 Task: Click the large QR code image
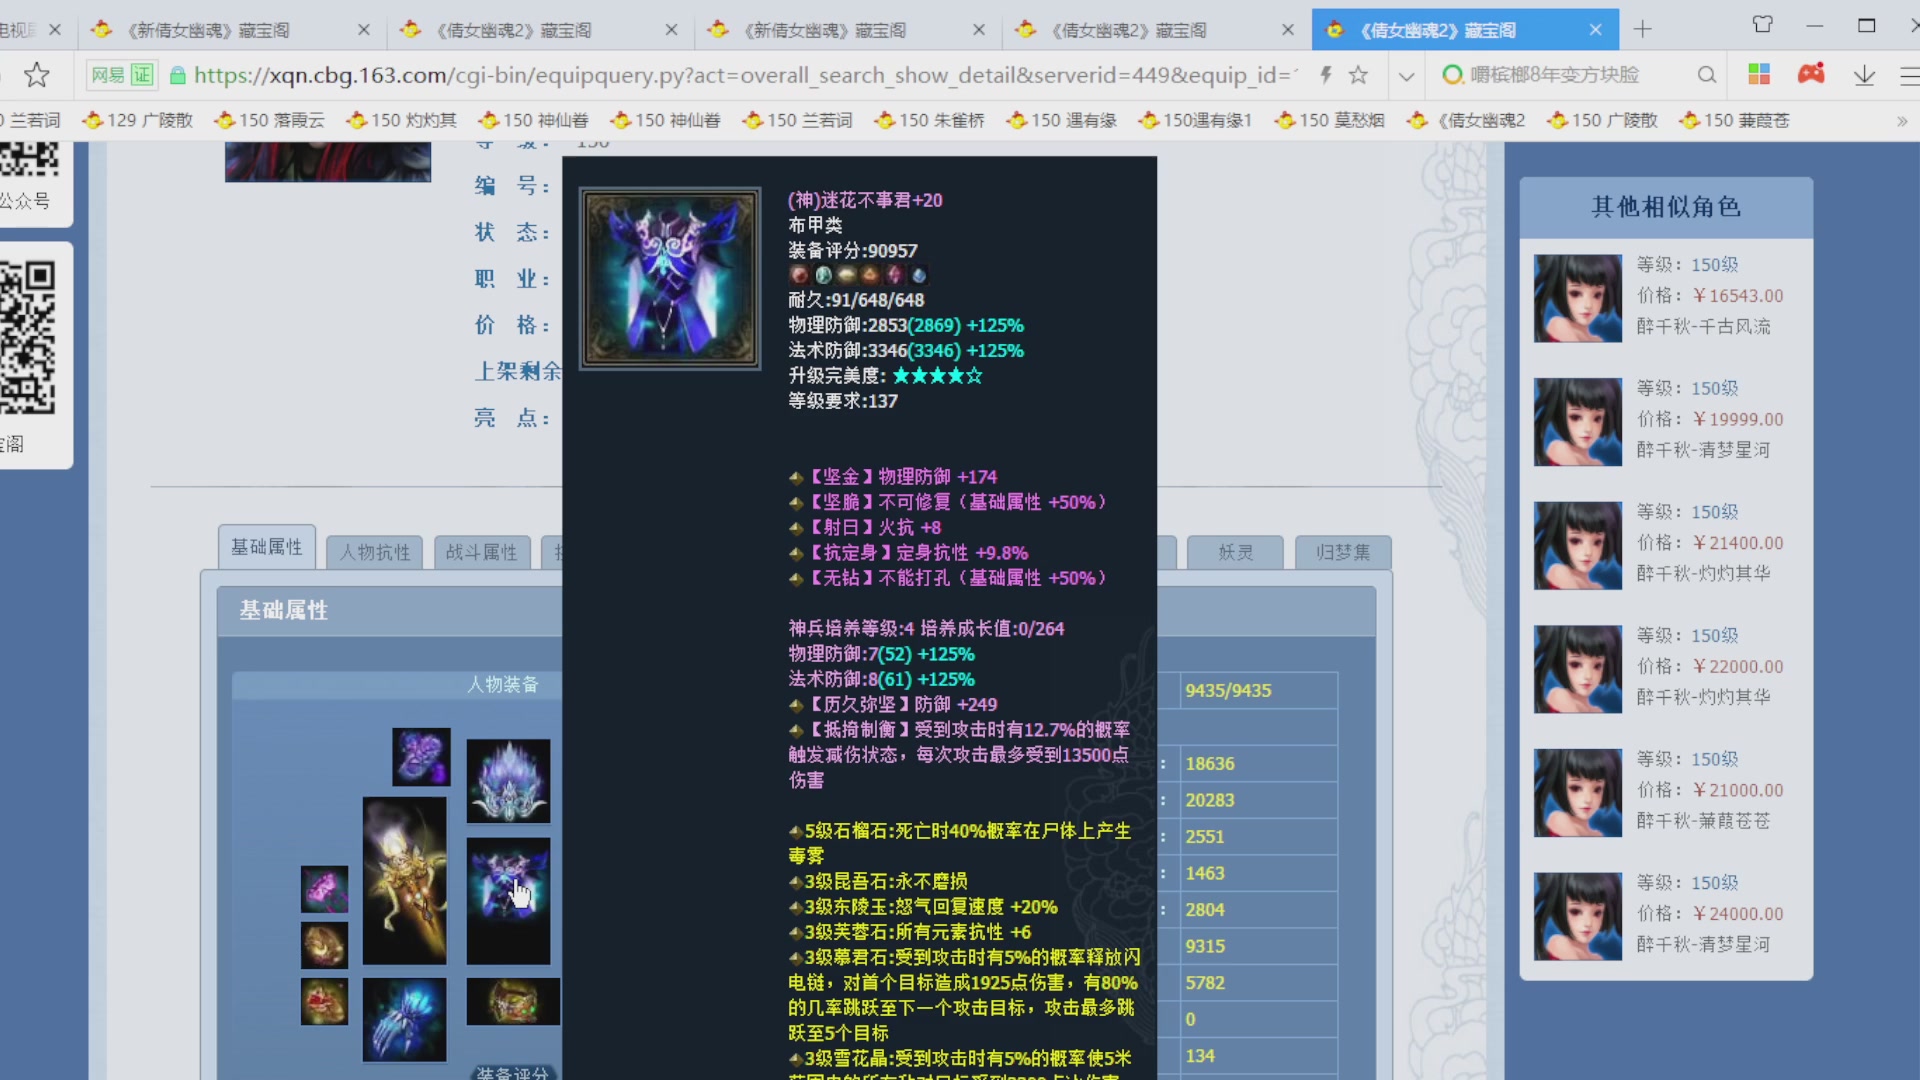pyautogui.click(x=27, y=337)
